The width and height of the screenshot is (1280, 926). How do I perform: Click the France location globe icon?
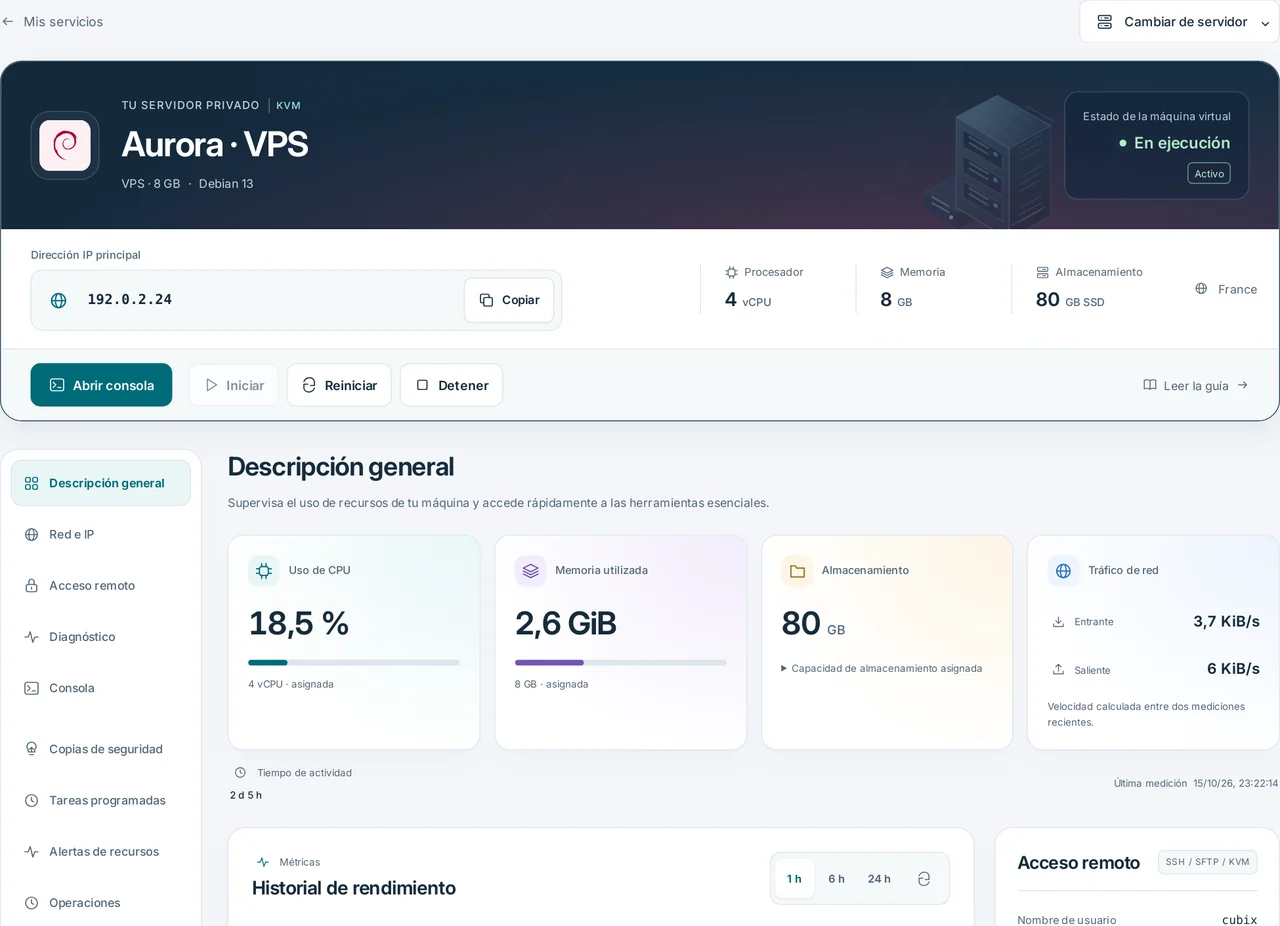(1201, 289)
